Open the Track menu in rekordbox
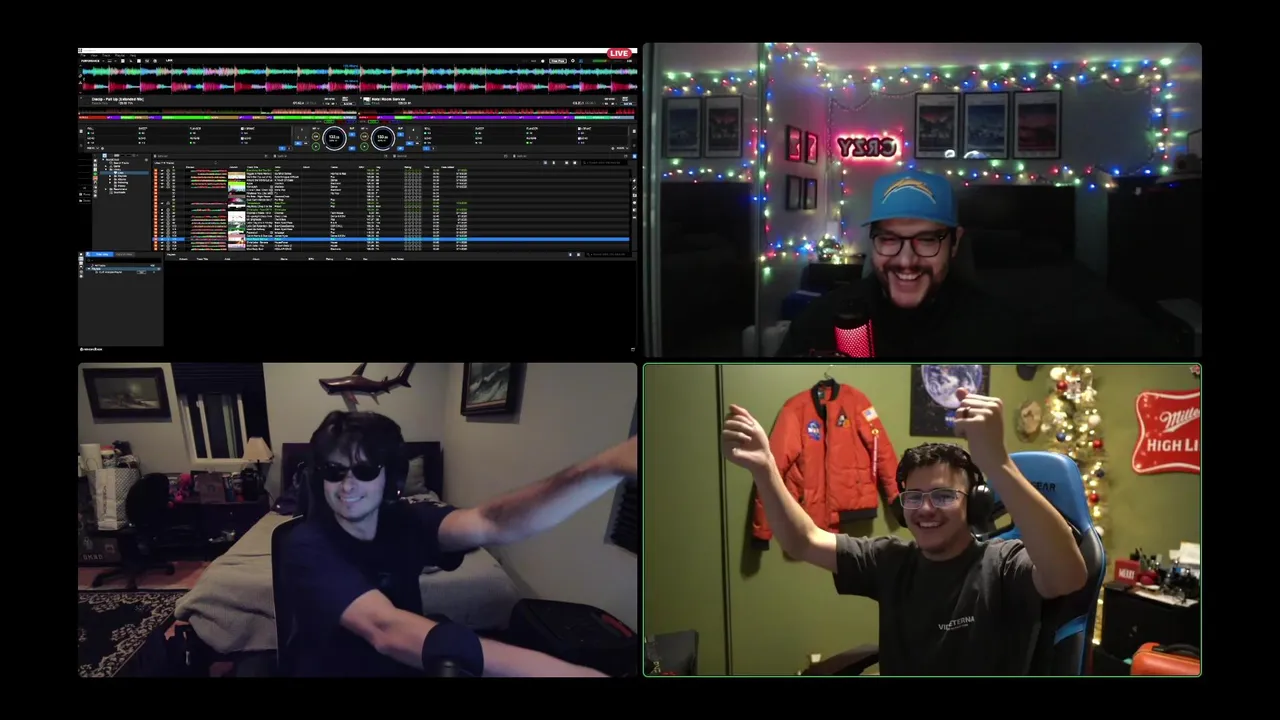 (x=106, y=55)
